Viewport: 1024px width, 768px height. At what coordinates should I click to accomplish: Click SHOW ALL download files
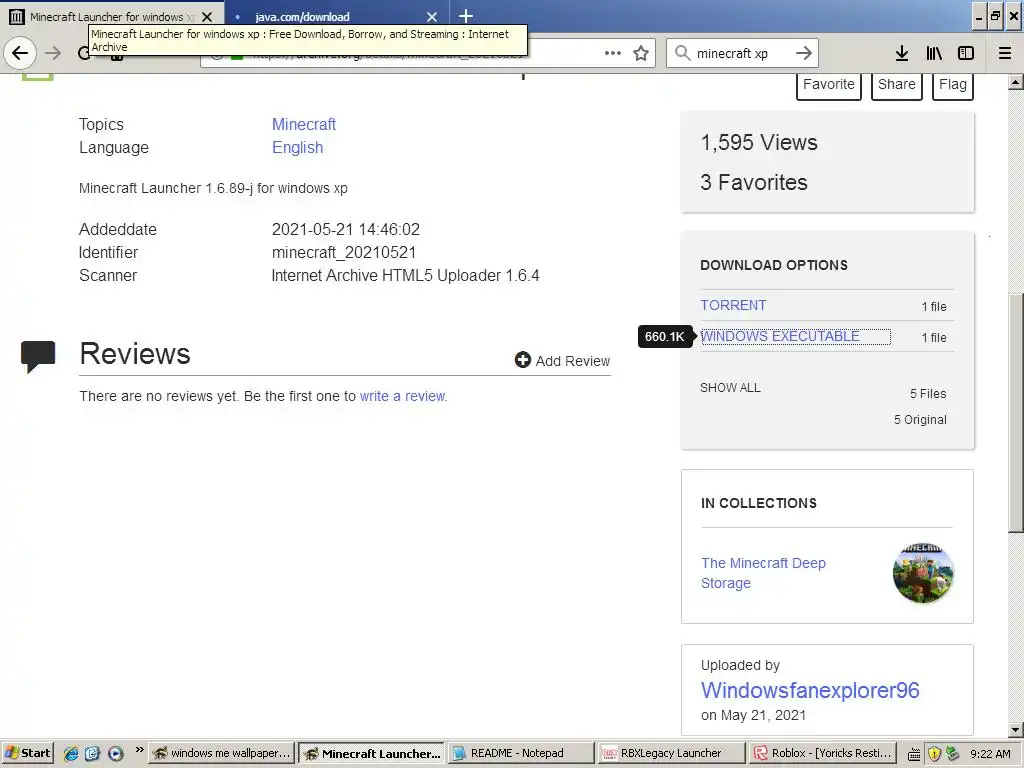(x=730, y=388)
